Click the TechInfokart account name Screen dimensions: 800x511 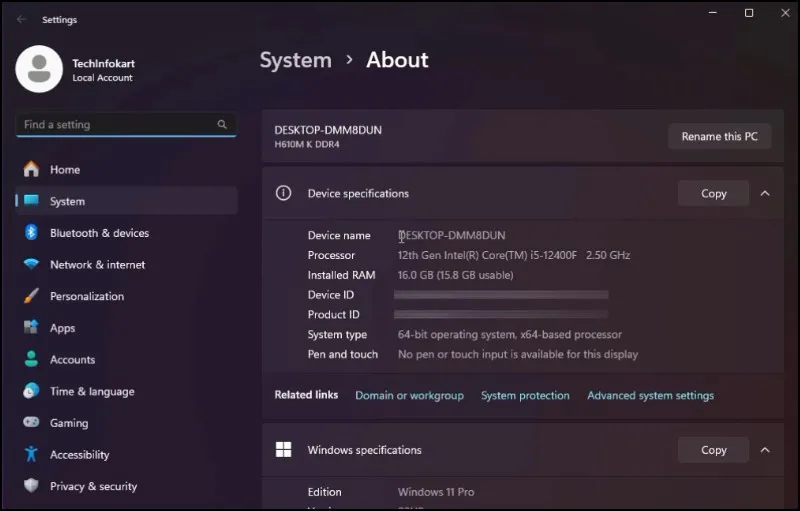104,63
